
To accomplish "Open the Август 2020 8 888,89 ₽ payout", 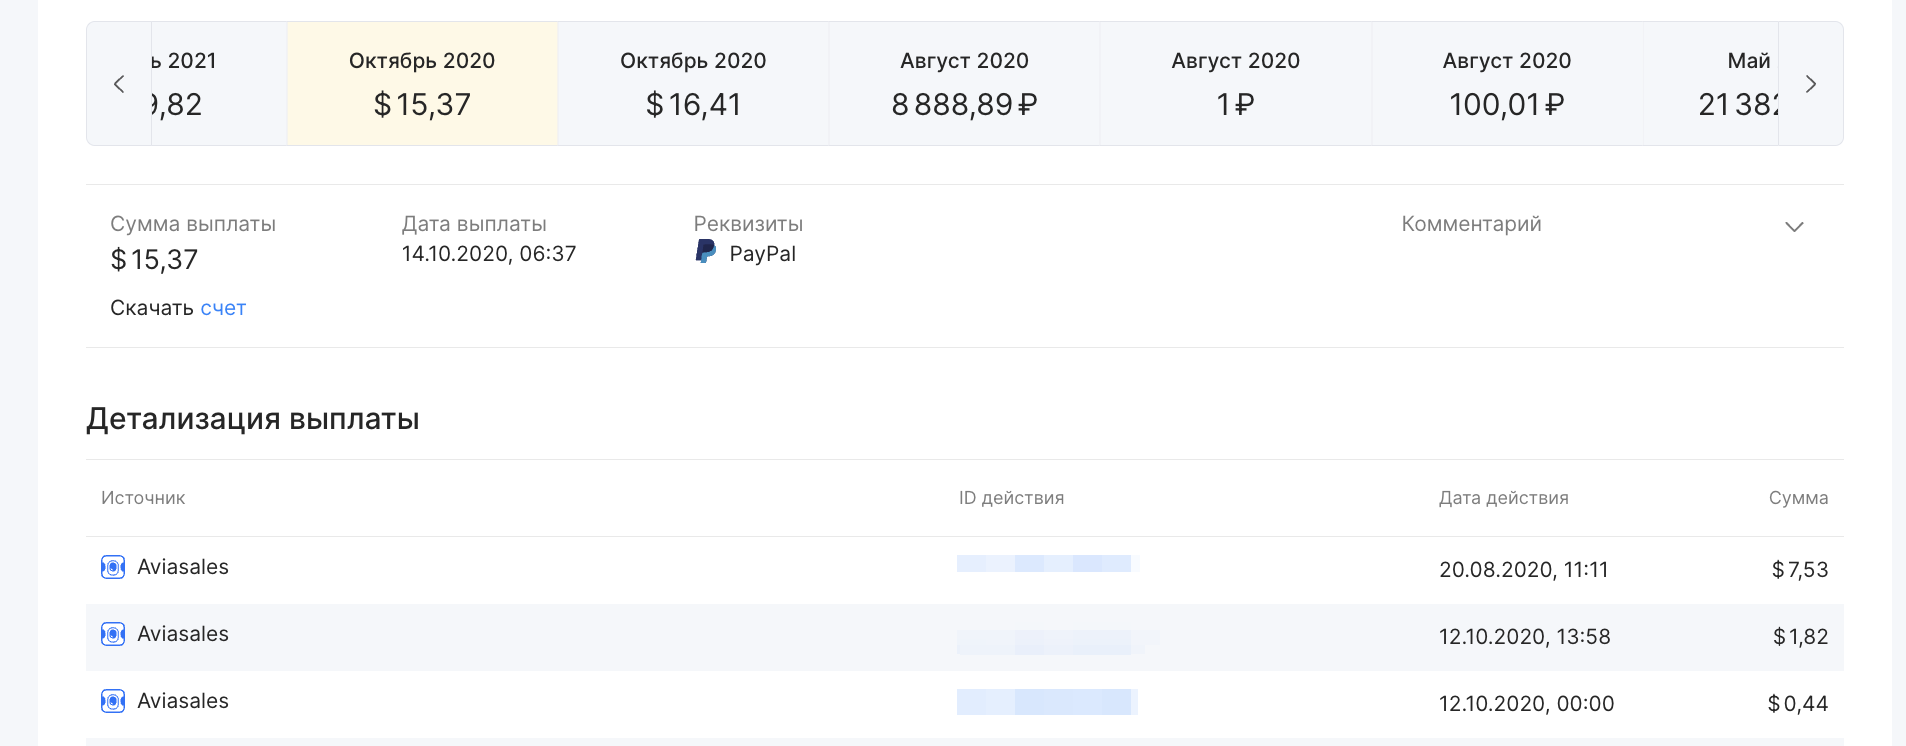I will tap(964, 84).
